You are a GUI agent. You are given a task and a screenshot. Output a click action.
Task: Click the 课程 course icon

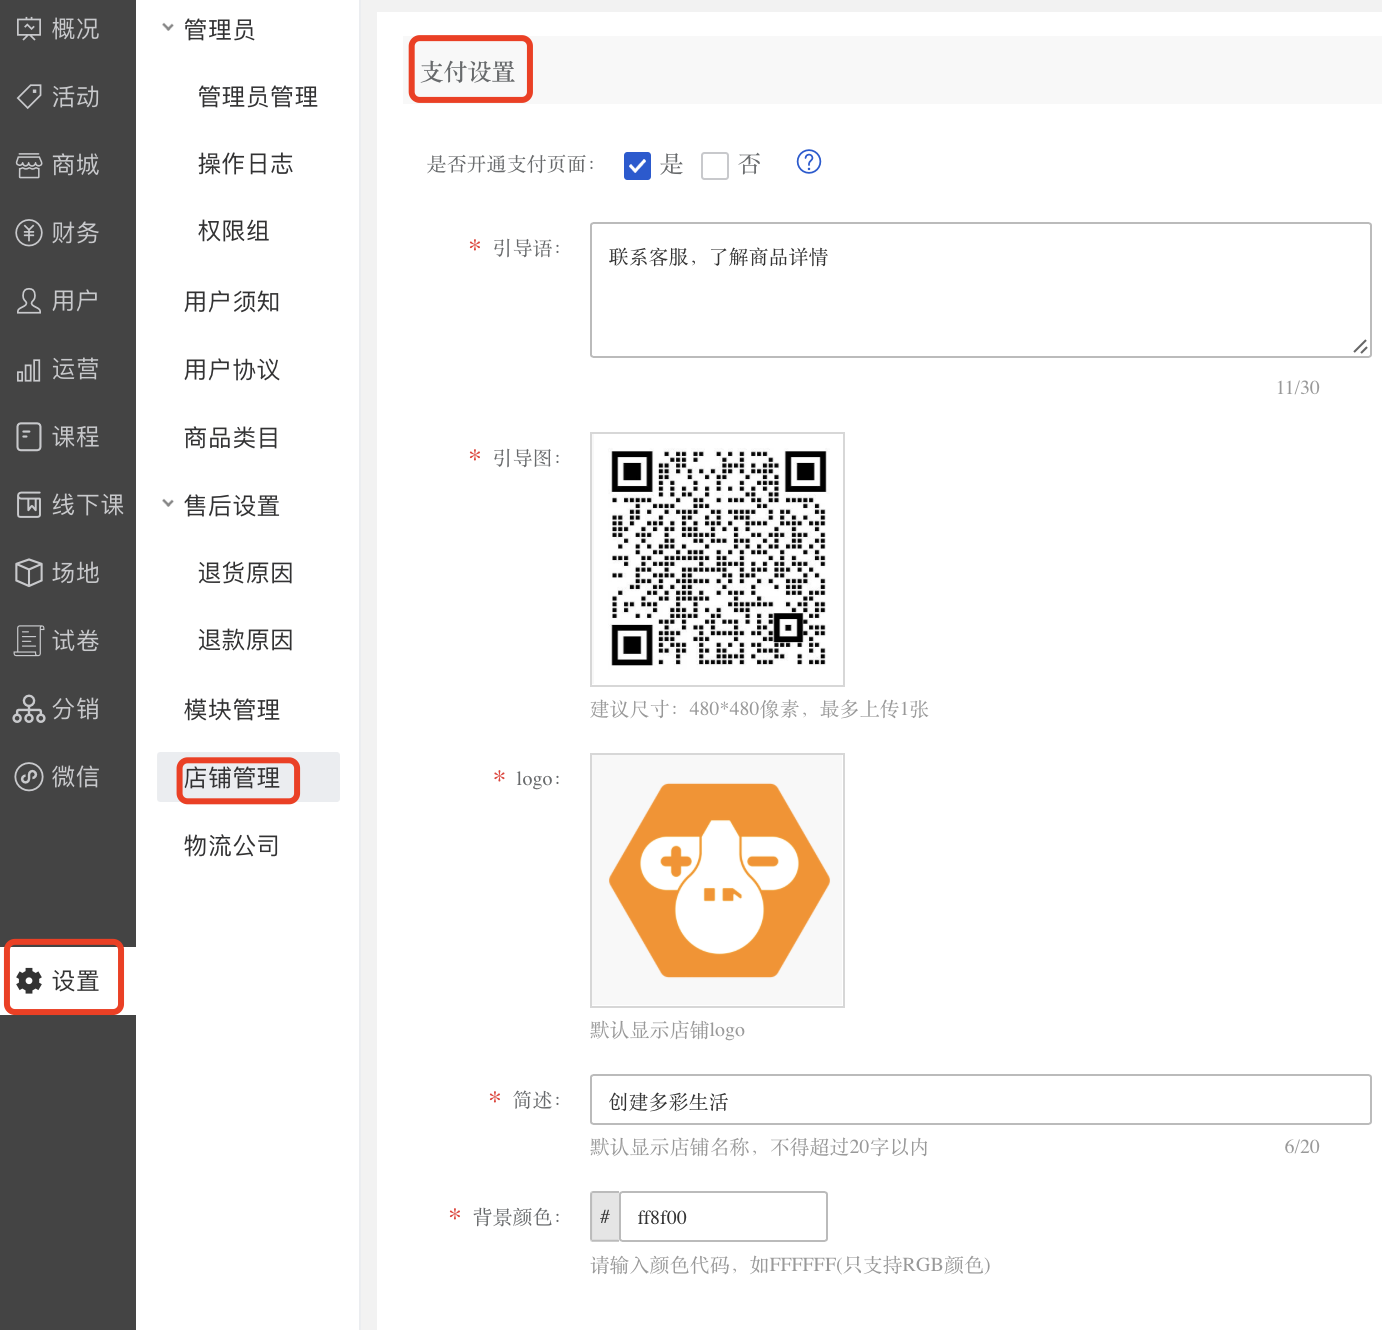[x=29, y=437]
